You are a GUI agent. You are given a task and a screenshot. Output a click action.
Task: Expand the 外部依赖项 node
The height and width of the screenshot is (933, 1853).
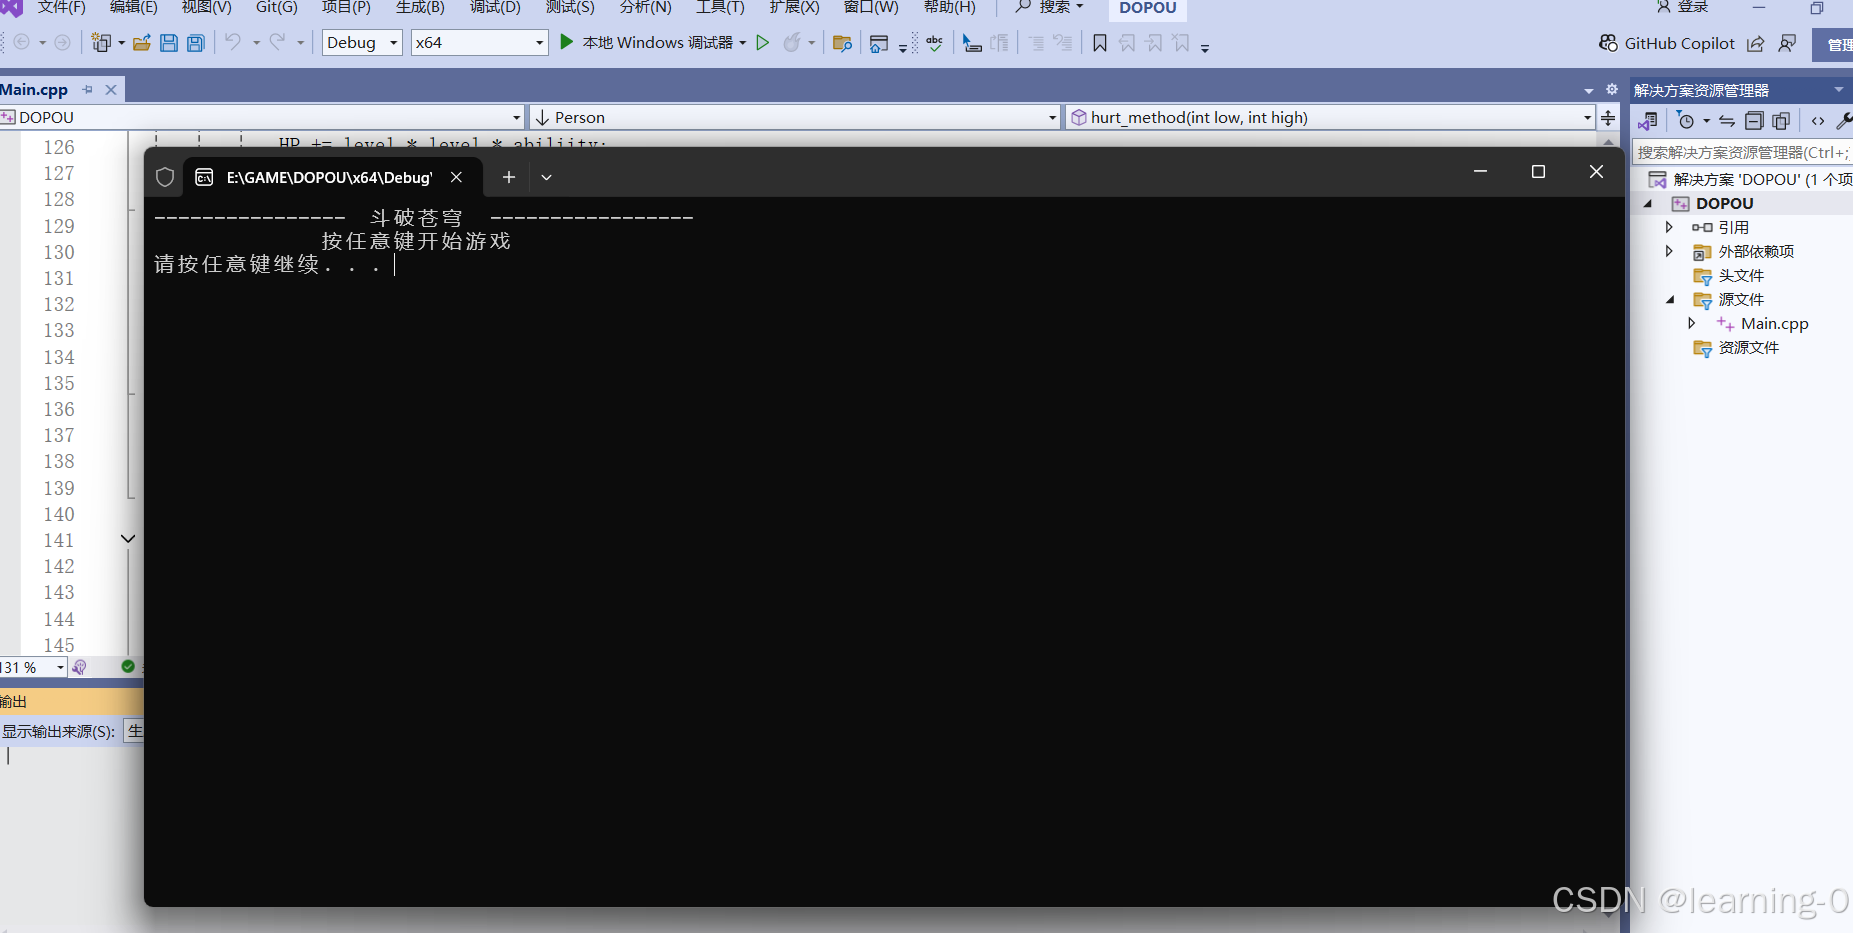pyautogui.click(x=1669, y=251)
